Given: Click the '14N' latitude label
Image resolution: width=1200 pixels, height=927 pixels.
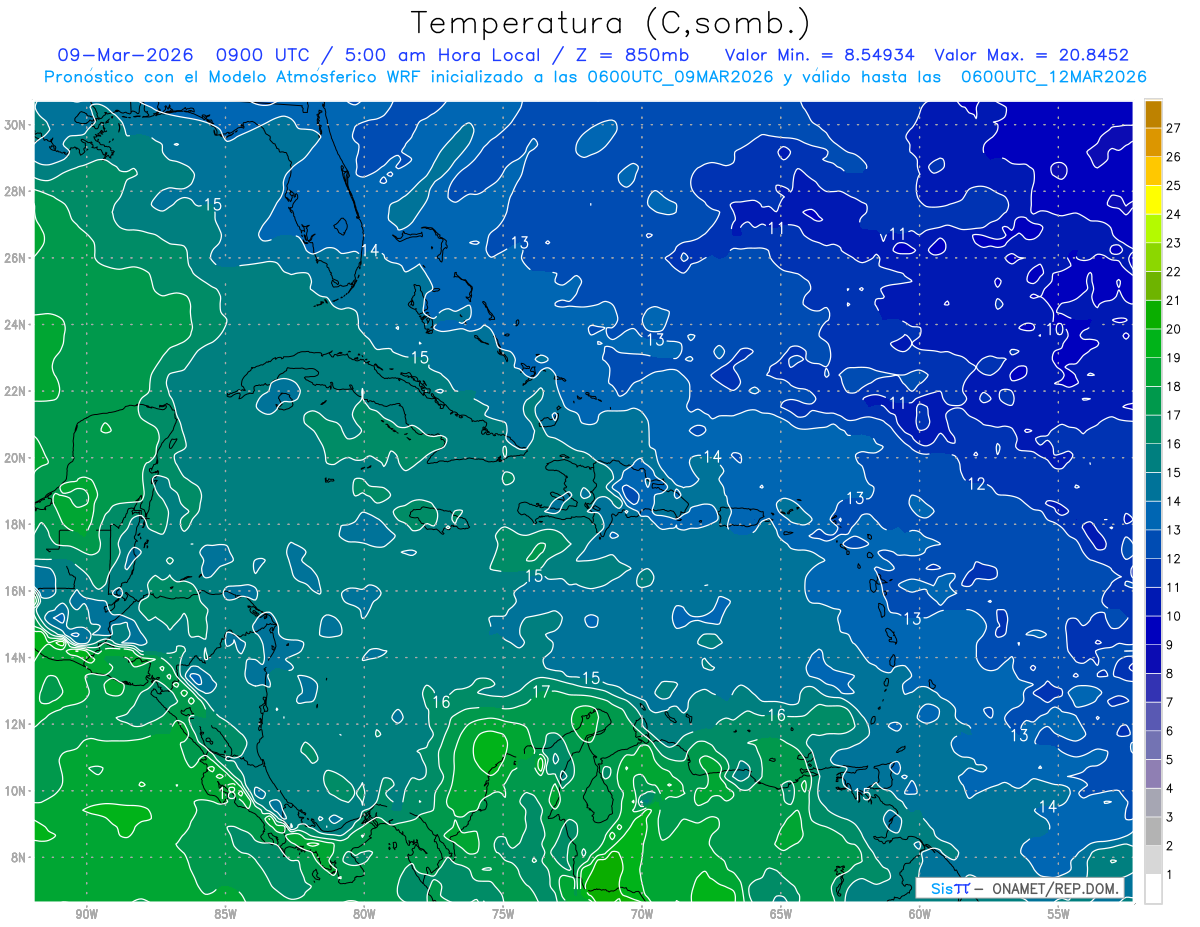Looking at the screenshot, I should 17,657.
